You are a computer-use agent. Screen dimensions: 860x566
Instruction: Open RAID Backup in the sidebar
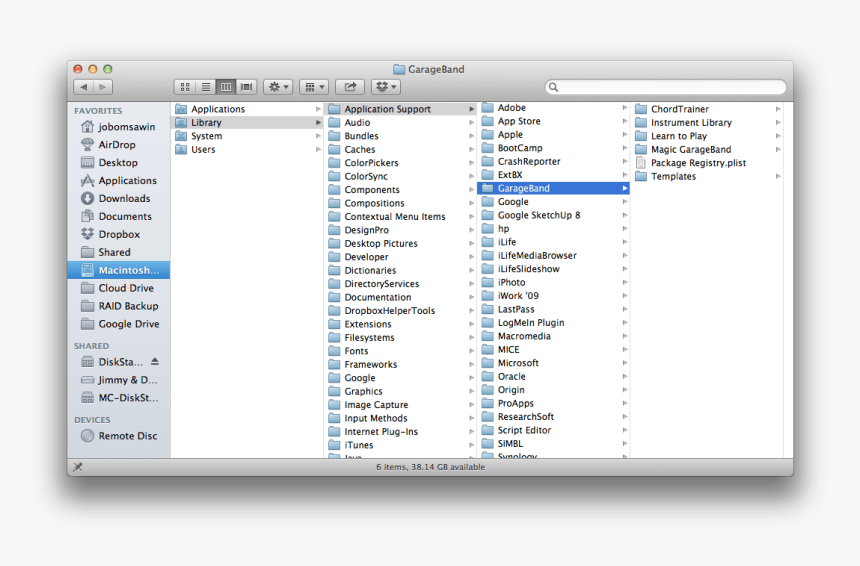119,306
